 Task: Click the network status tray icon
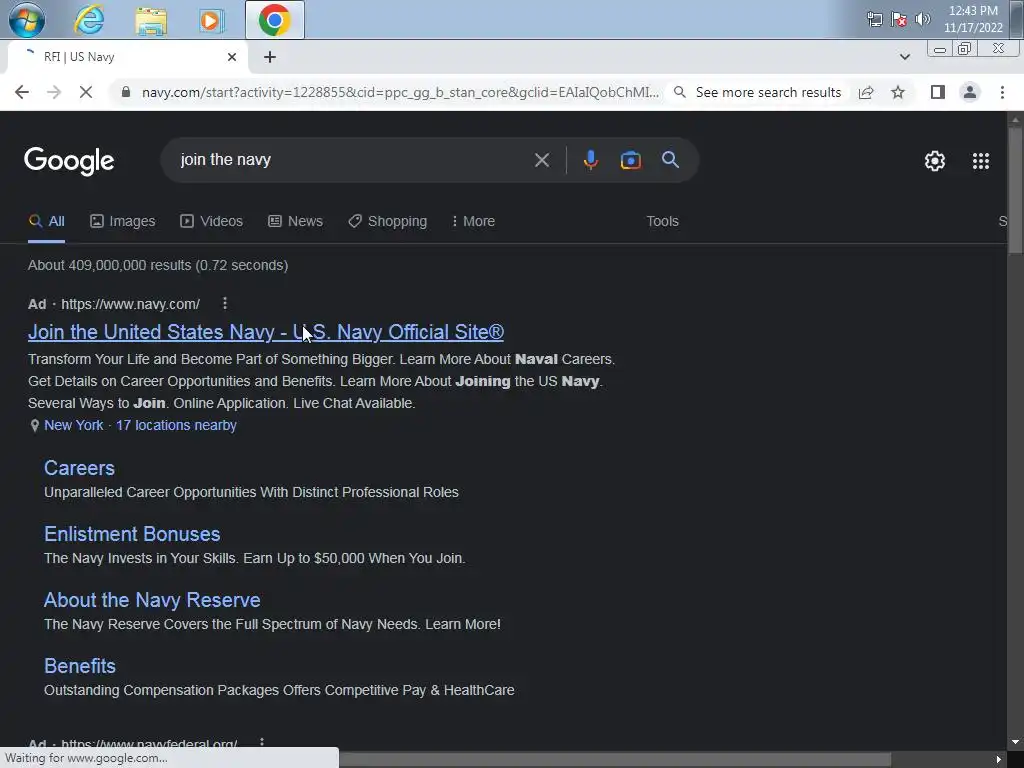click(x=874, y=19)
